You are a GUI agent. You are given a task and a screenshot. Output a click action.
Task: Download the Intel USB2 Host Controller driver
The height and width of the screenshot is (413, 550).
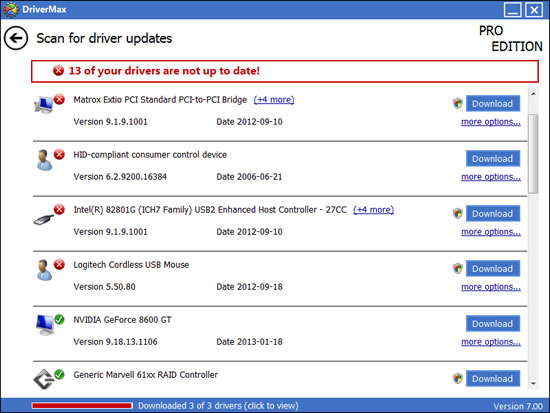[x=493, y=214]
